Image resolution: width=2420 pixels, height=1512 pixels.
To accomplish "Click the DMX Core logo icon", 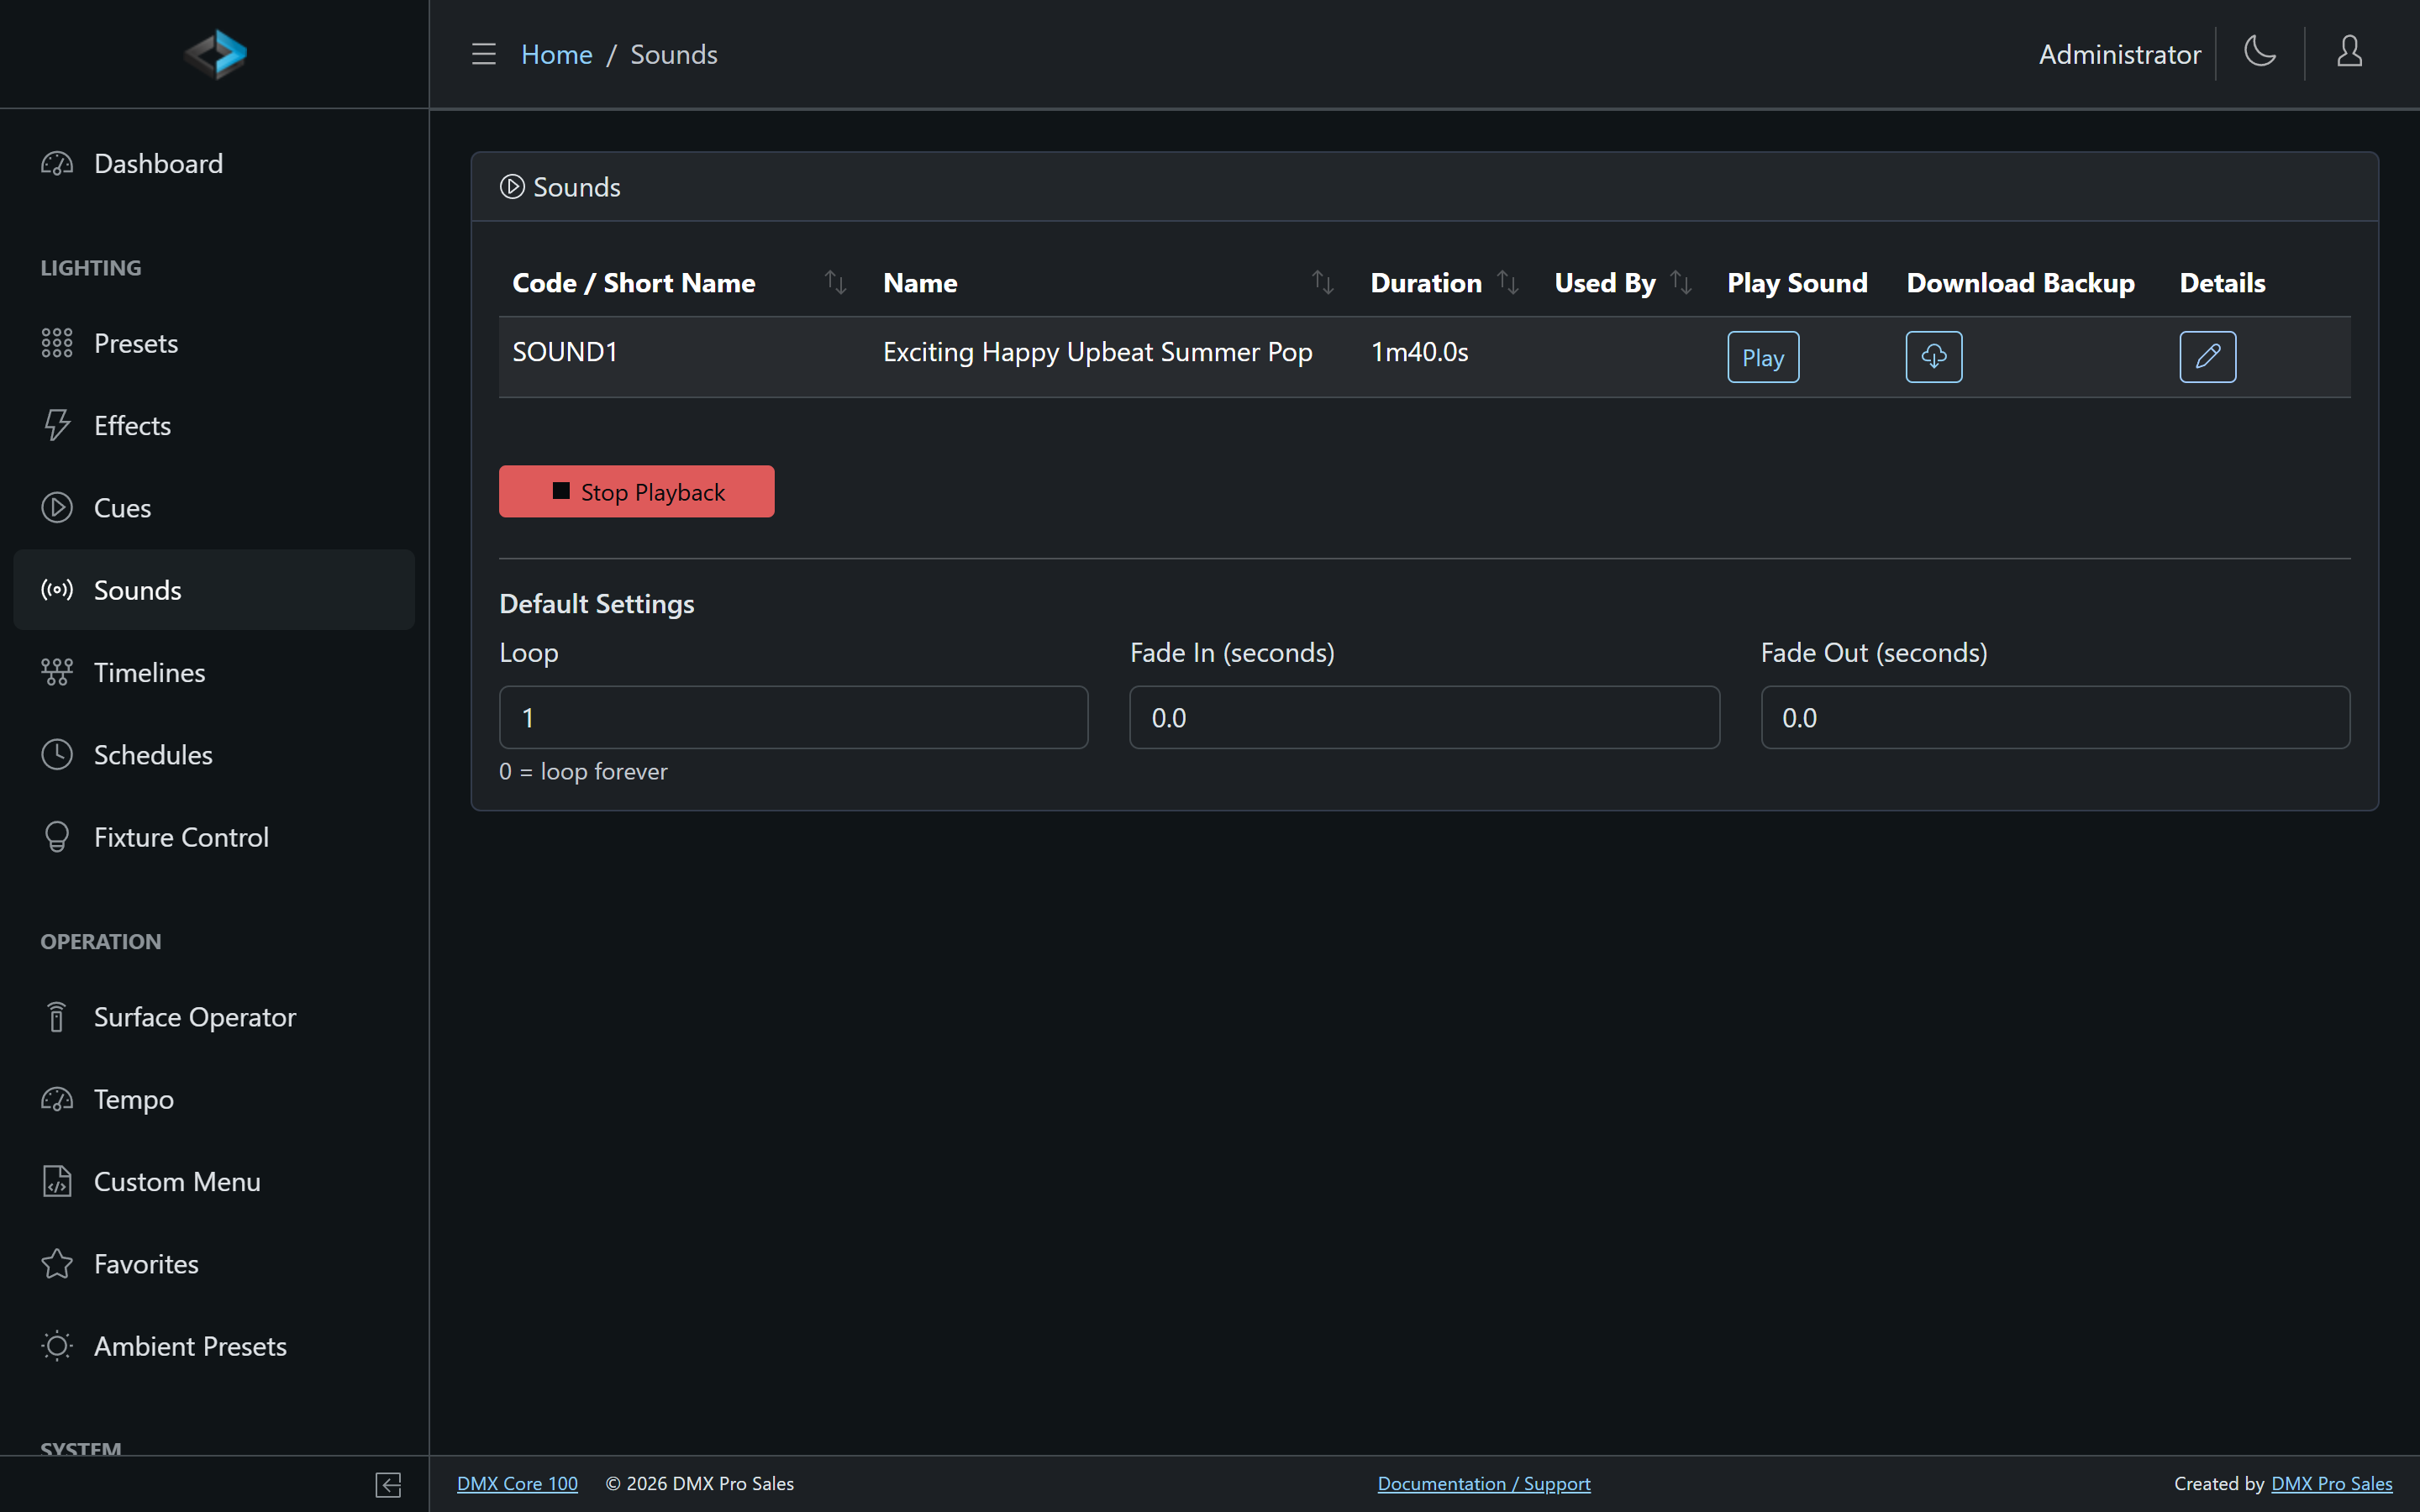I will pos(215,54).
